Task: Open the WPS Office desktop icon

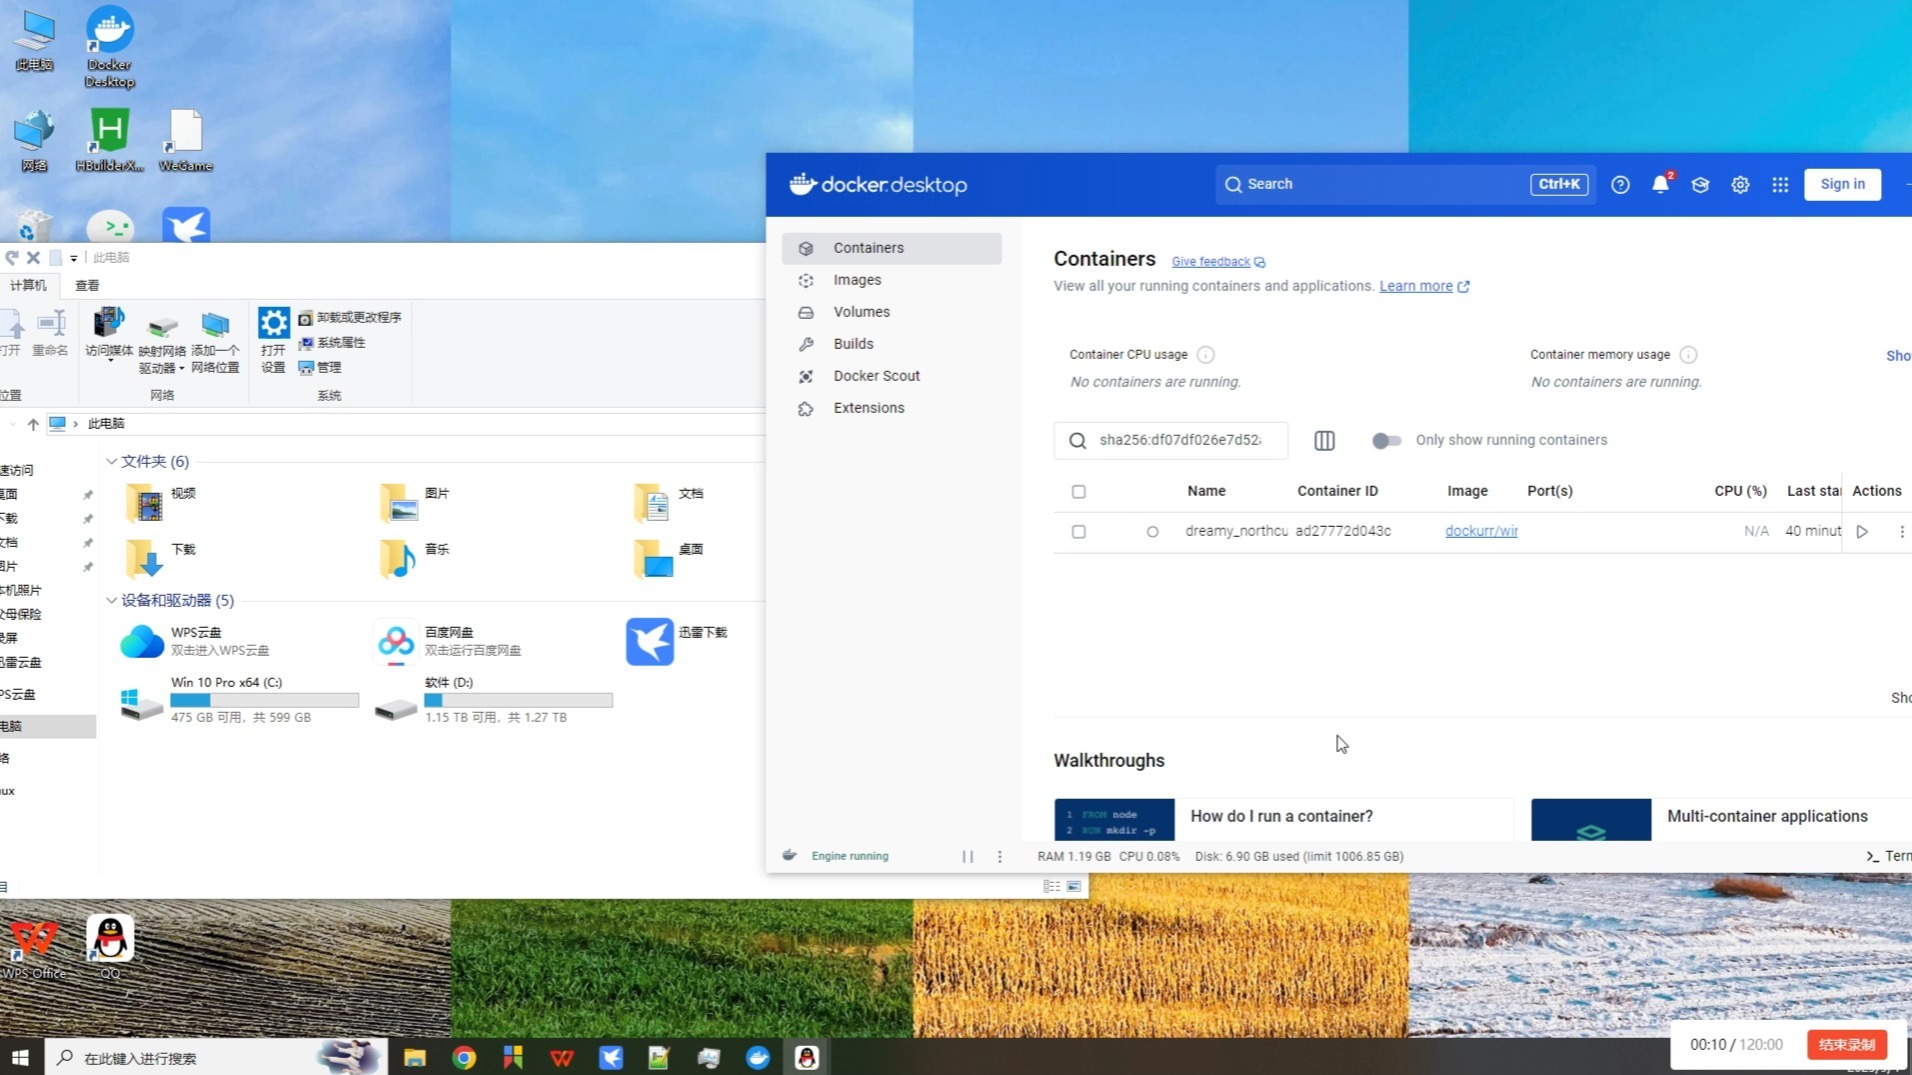Action: 33,946
